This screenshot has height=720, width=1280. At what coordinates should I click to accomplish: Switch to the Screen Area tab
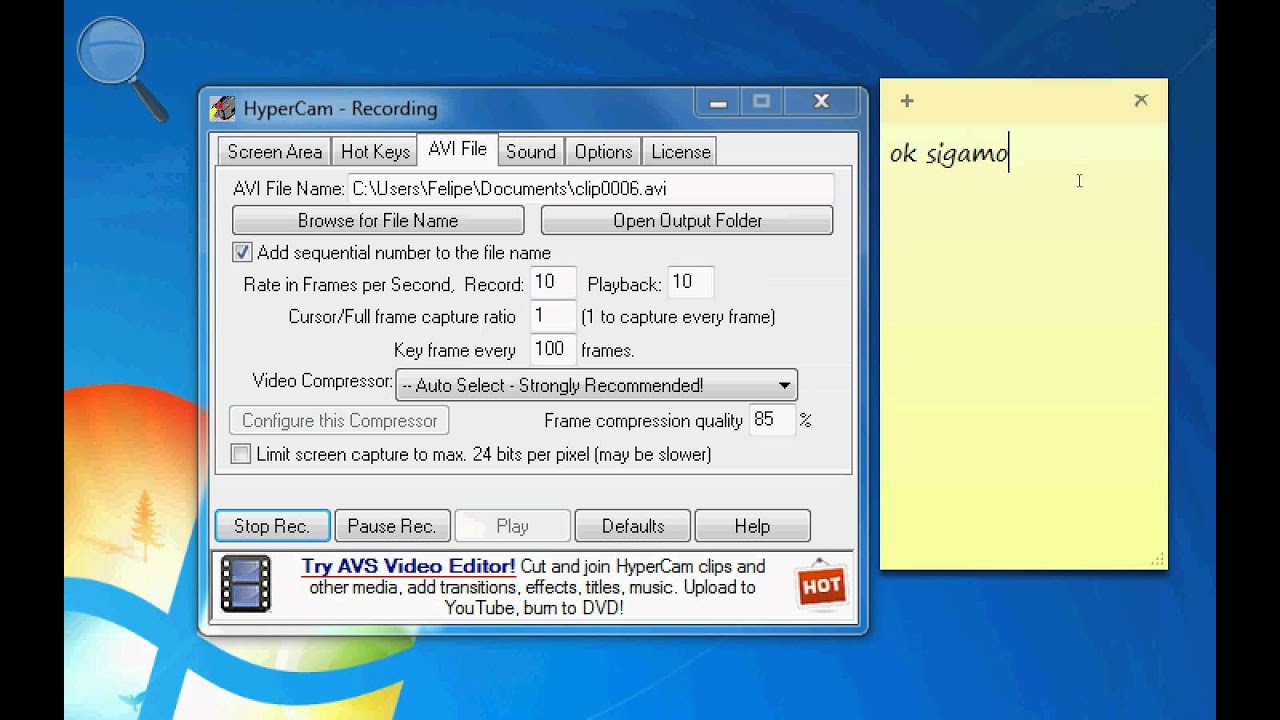[x=274, y=152]
